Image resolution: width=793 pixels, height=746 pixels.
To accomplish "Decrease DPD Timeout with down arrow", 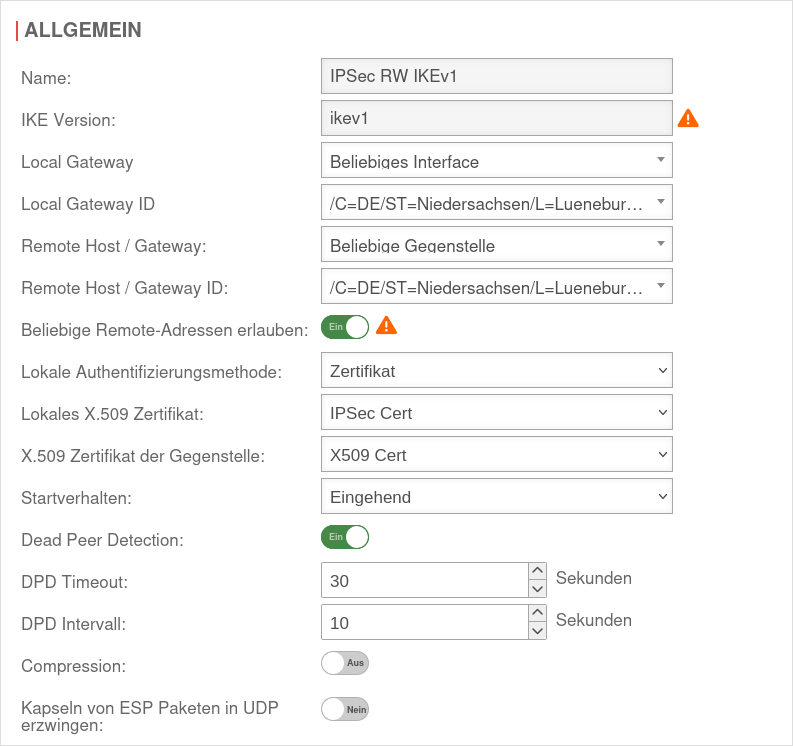I will tap(538, 589).
